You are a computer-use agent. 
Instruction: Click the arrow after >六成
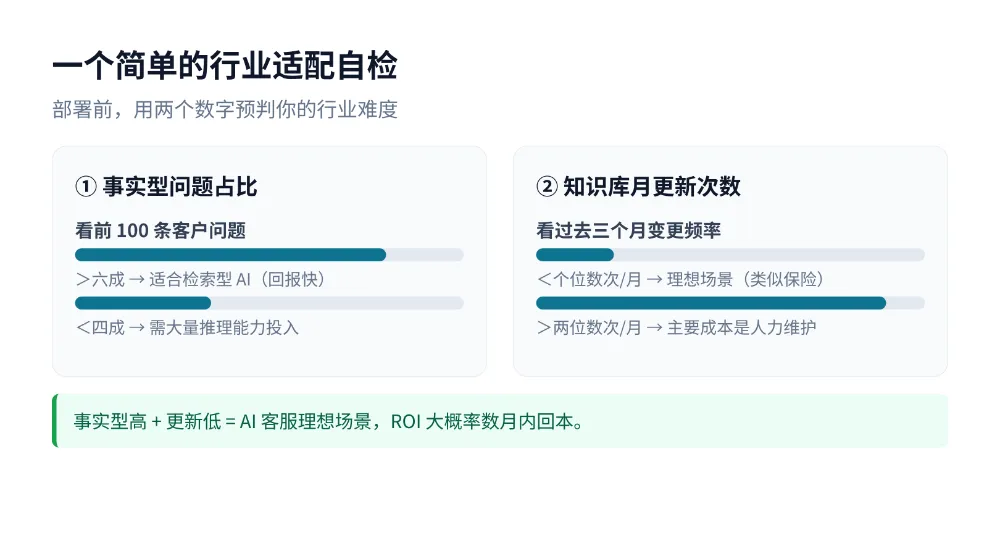[137, 280]
